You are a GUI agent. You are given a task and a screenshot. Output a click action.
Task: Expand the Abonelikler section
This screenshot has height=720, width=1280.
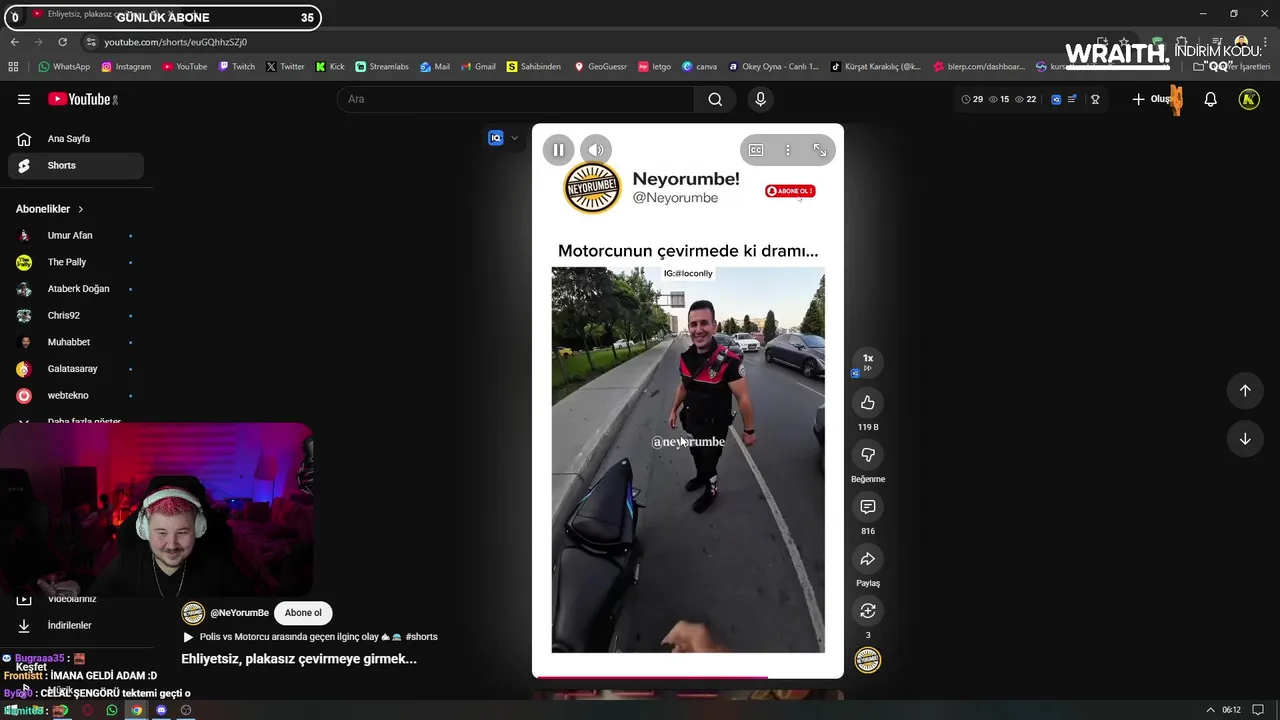(50, 209)
